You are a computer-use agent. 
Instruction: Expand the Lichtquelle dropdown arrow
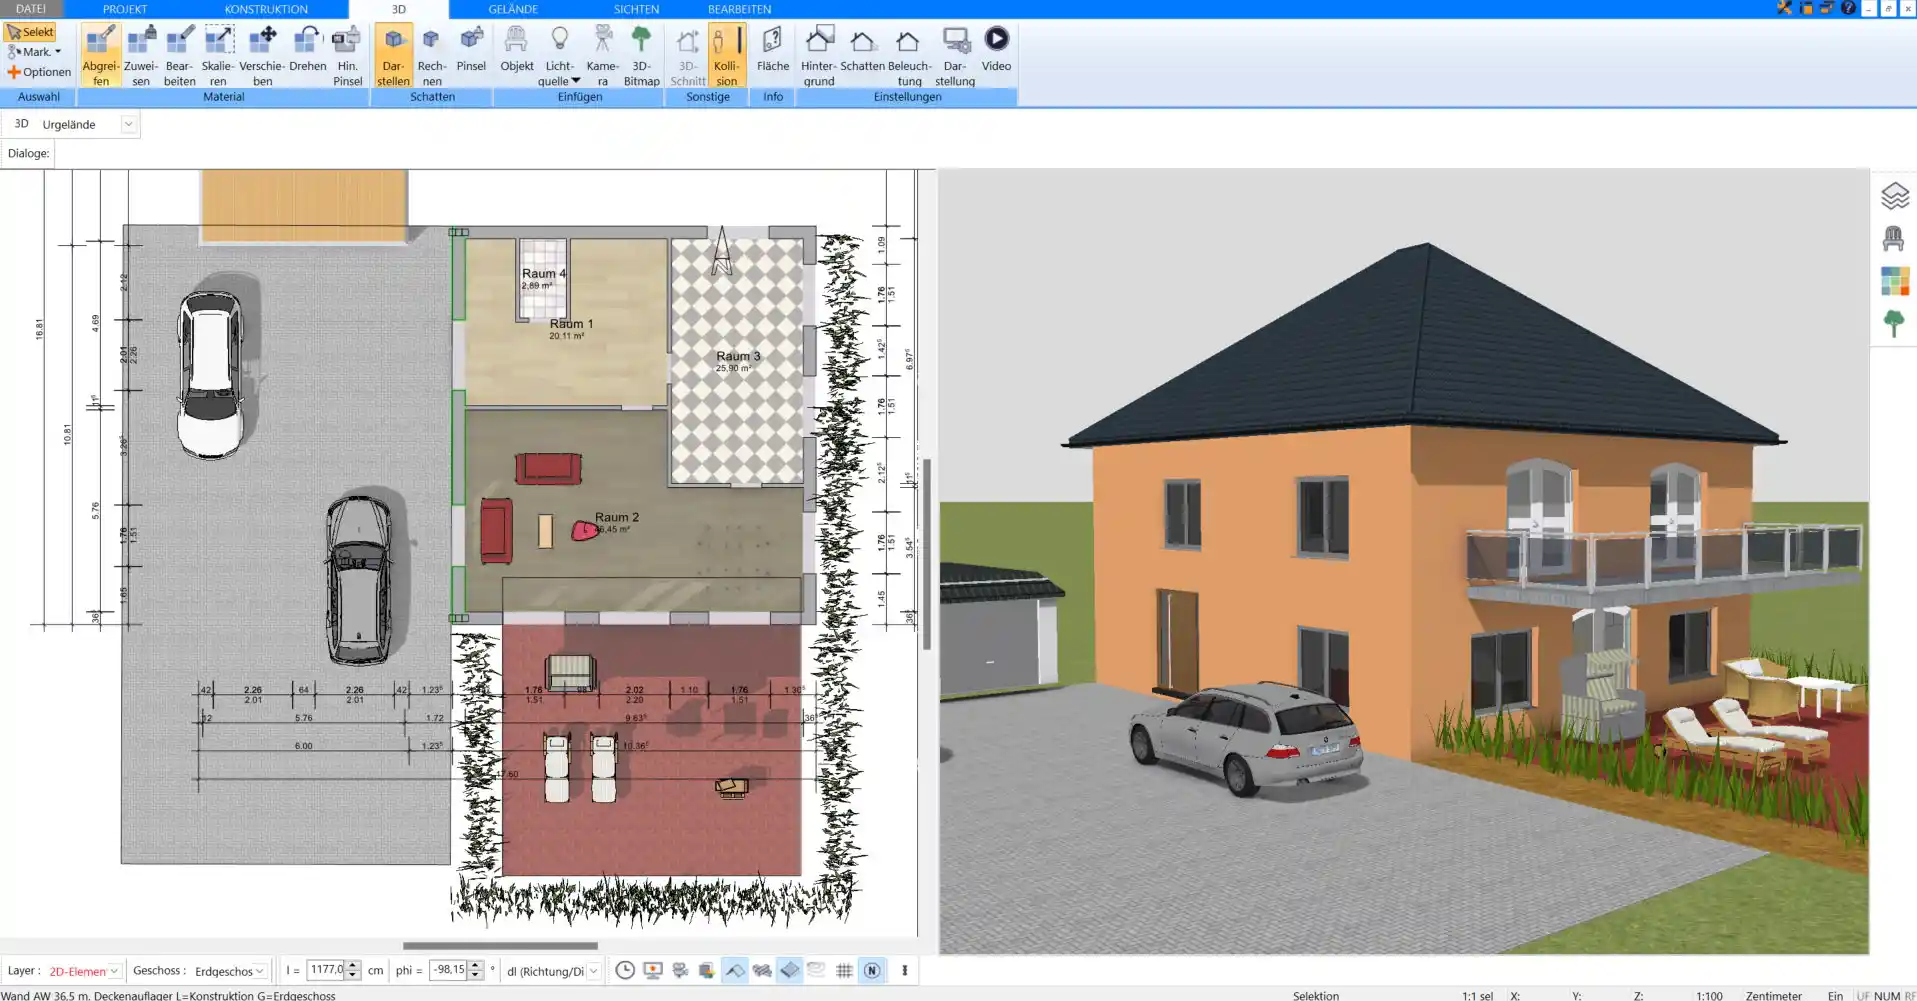[x=576, y=81]
